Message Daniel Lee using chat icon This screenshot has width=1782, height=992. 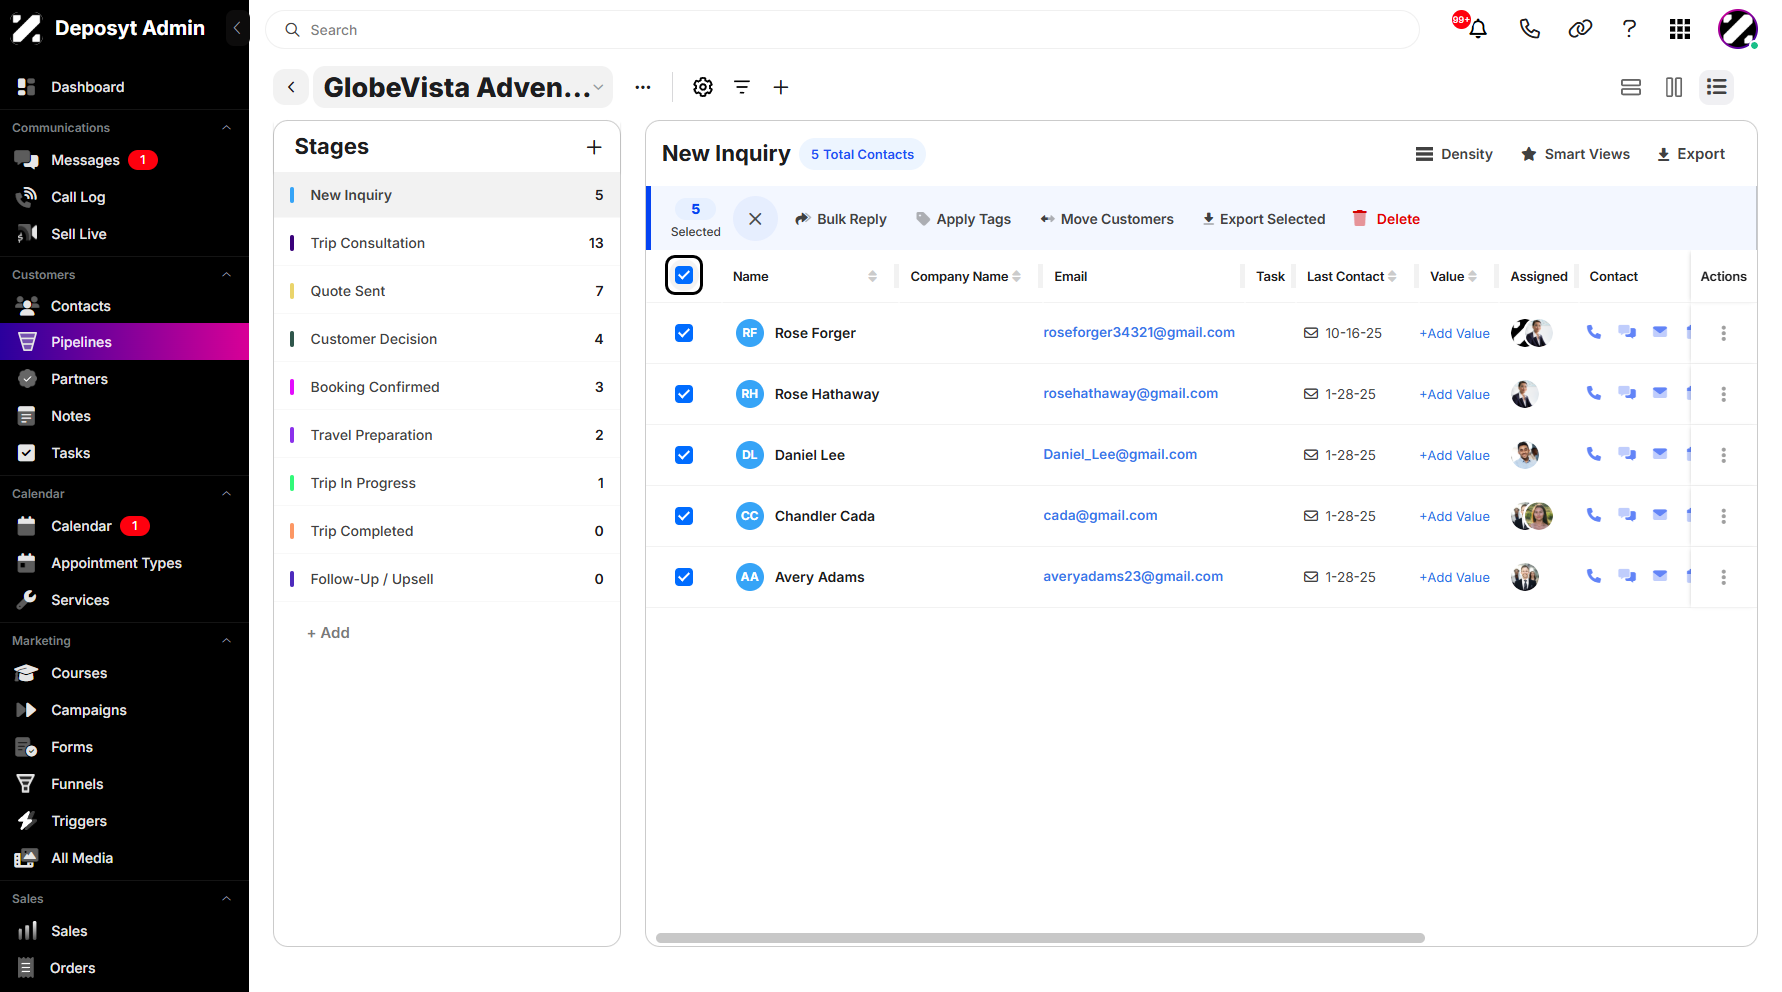click(1627, 454)
